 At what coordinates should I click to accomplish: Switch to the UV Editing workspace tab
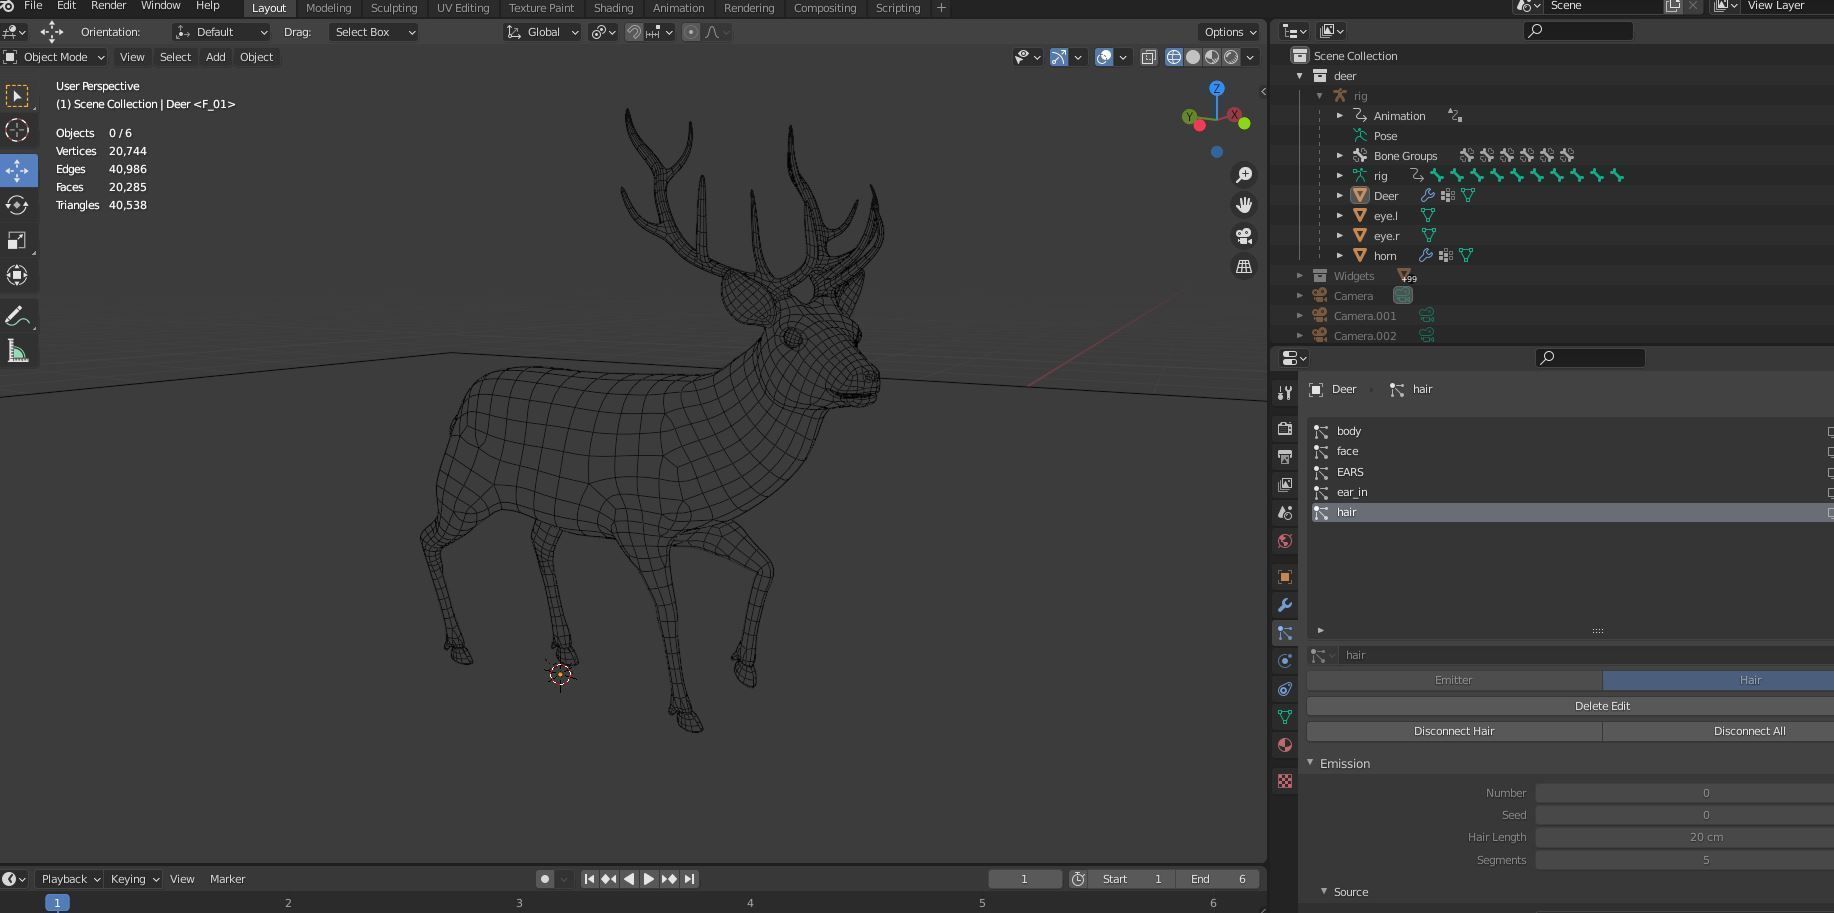tap(463, 8)
